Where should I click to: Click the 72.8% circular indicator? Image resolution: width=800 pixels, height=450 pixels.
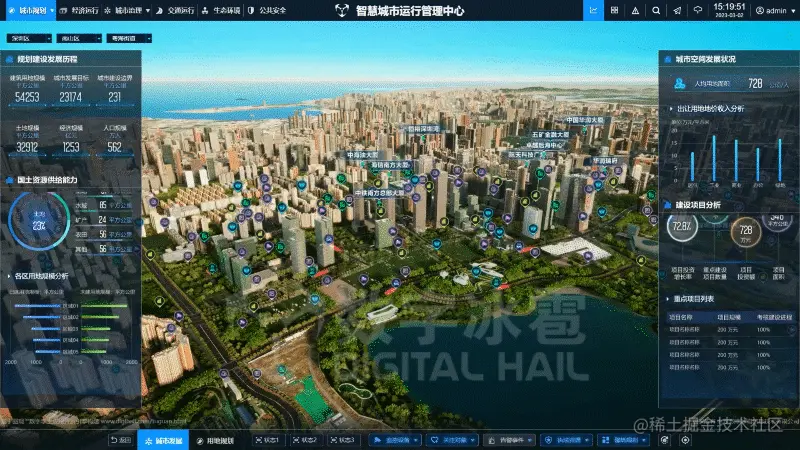click(682, 226)
